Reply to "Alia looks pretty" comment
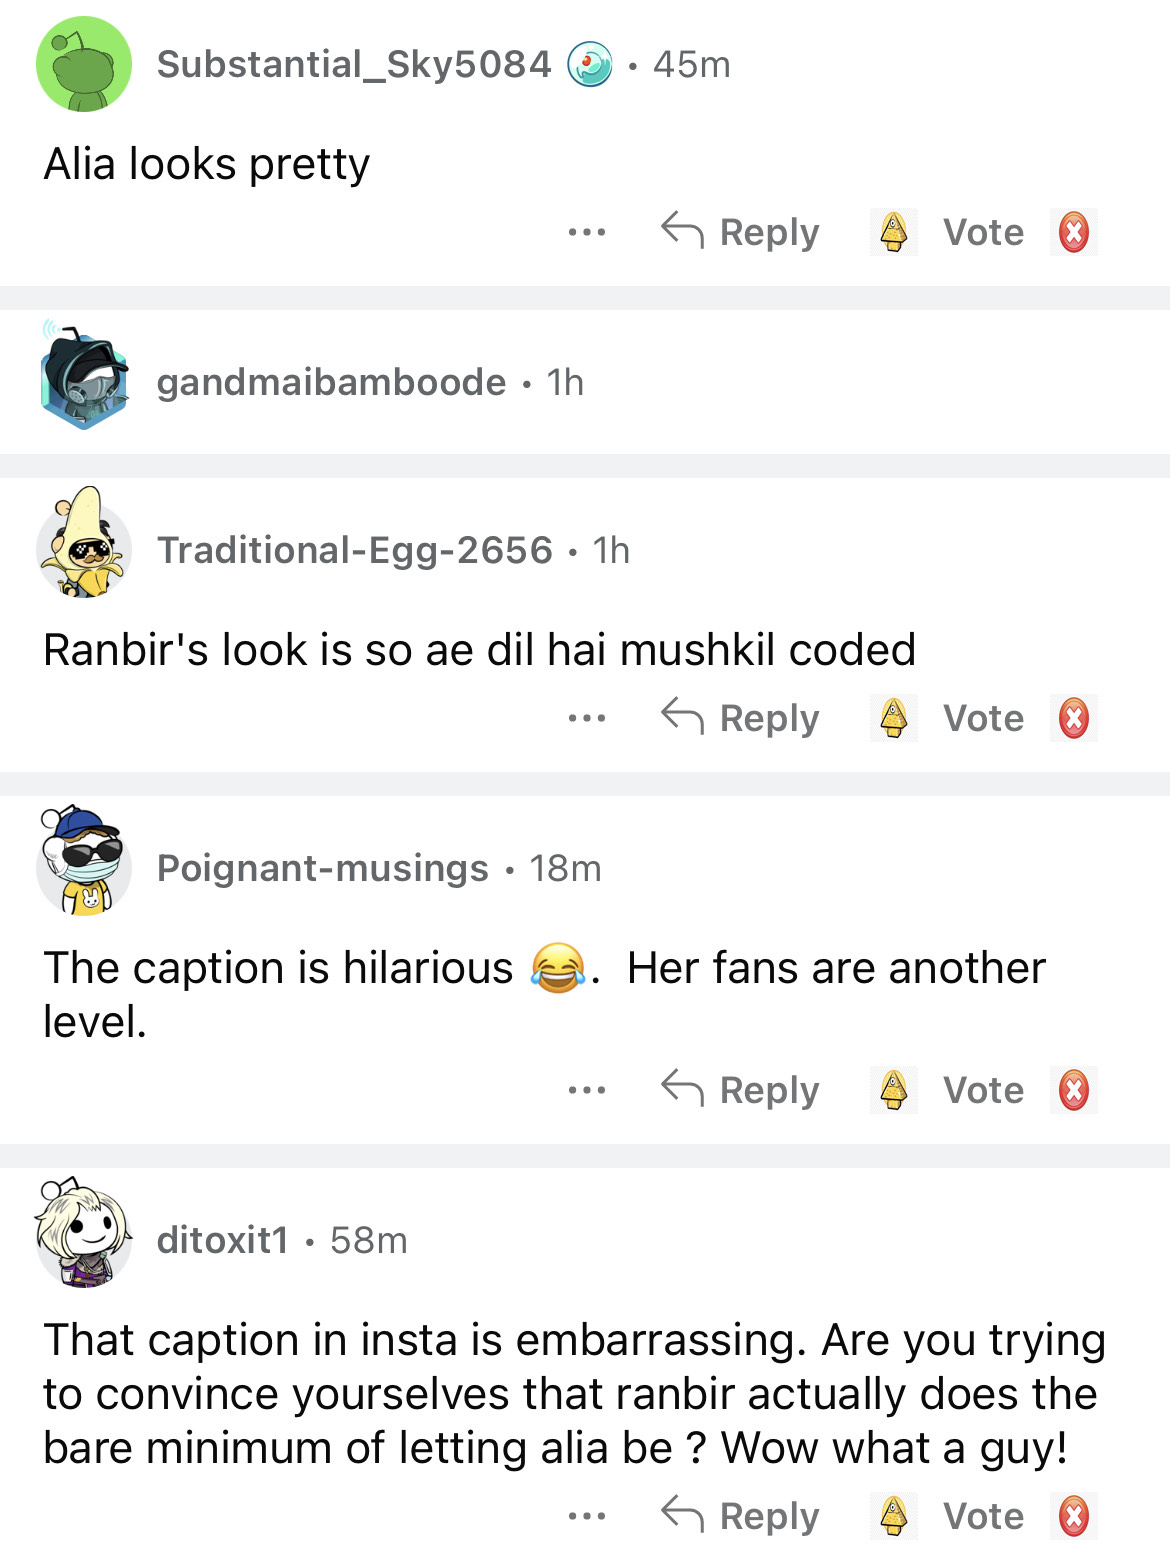 [741, 232]
